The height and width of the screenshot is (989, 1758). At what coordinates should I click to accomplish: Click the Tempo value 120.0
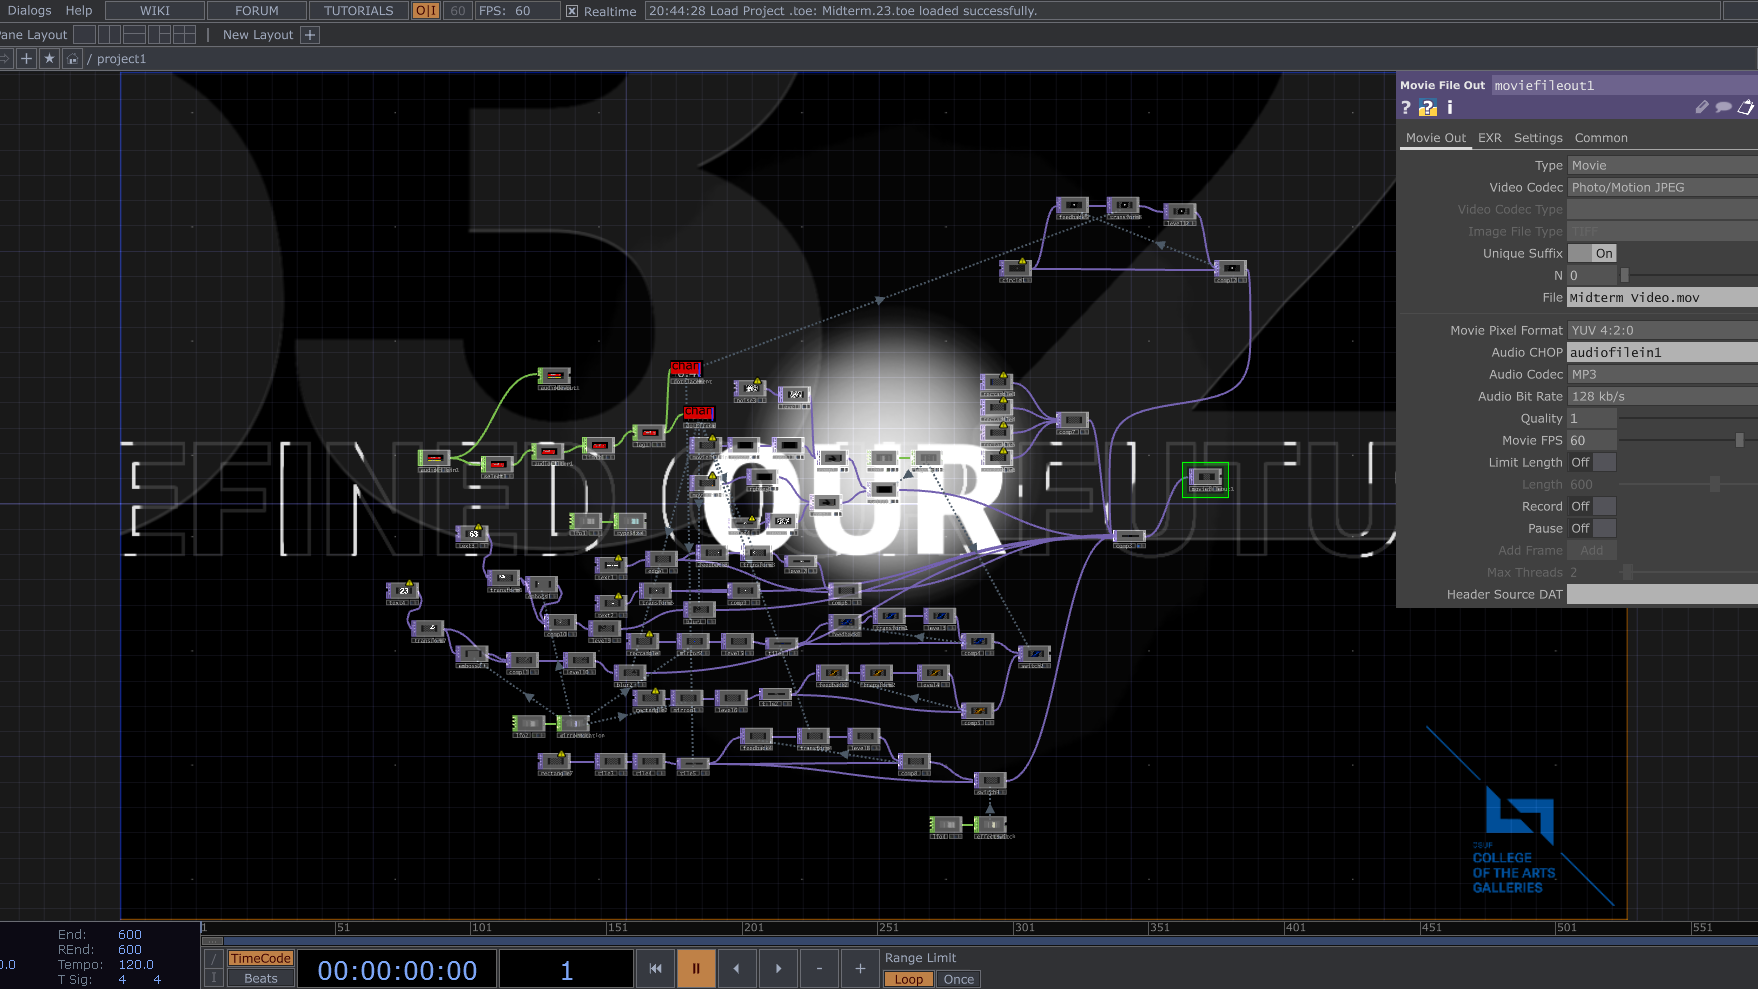coord(136,965)
